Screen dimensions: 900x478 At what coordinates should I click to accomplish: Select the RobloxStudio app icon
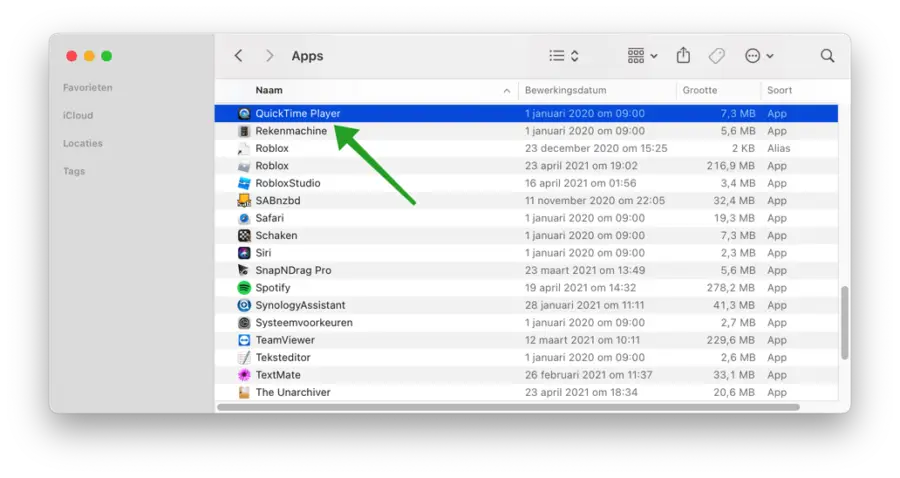(244, 183)
